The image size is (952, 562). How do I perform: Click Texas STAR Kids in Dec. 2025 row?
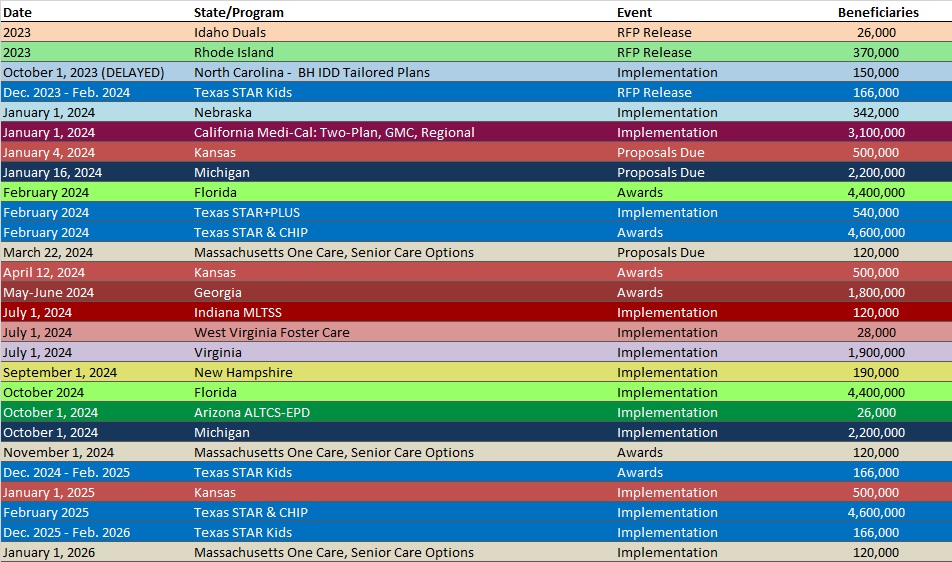(x=243, y=533)
